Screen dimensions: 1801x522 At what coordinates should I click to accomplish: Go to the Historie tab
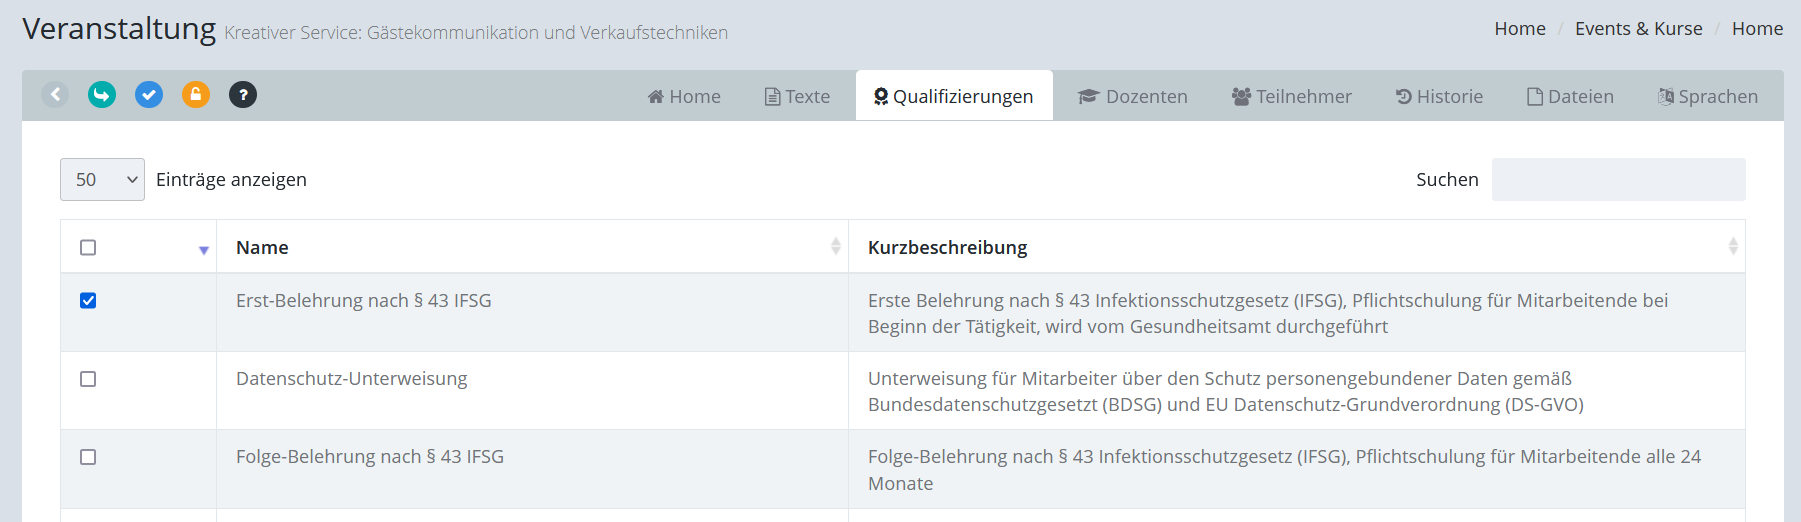click(x=1439, y=97)
